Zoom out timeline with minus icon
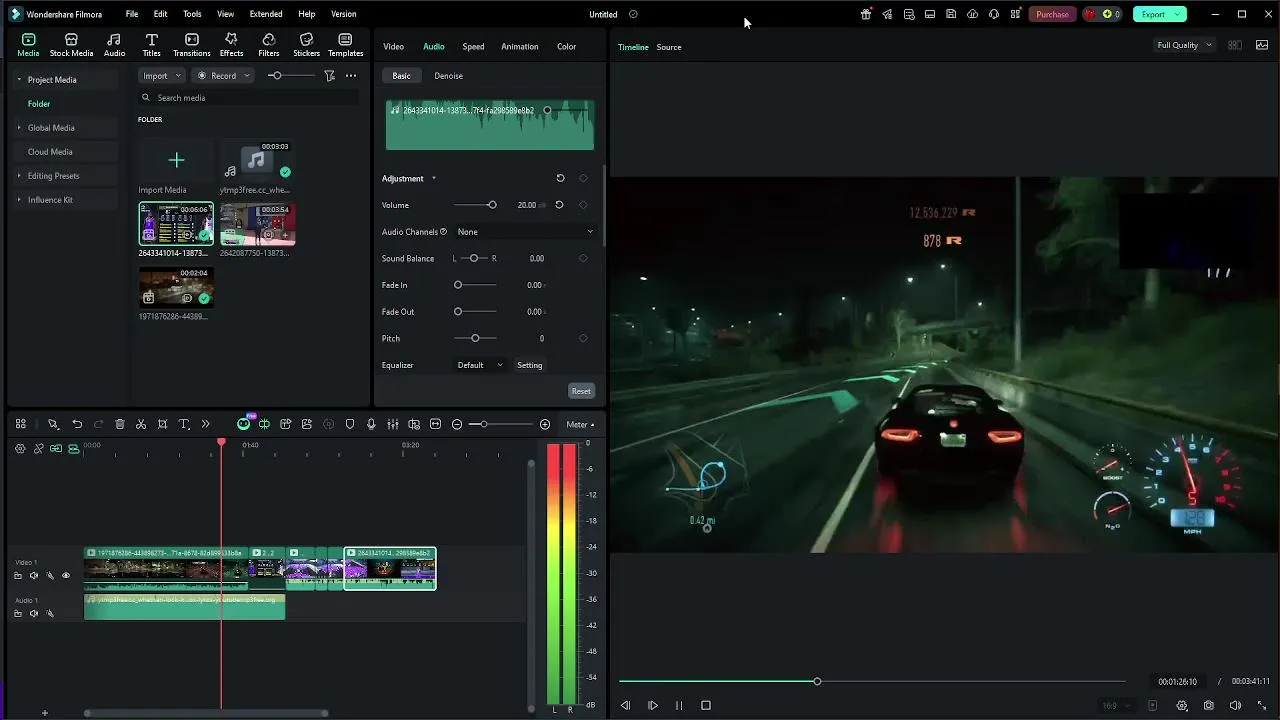 point(457,424)
